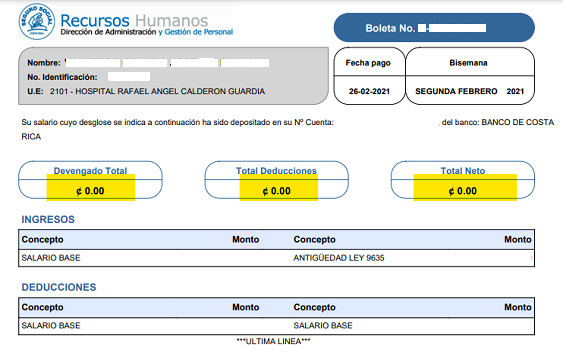Click the U.E: label
Viewport: 563px width, 360px height.
coord(35,92)
